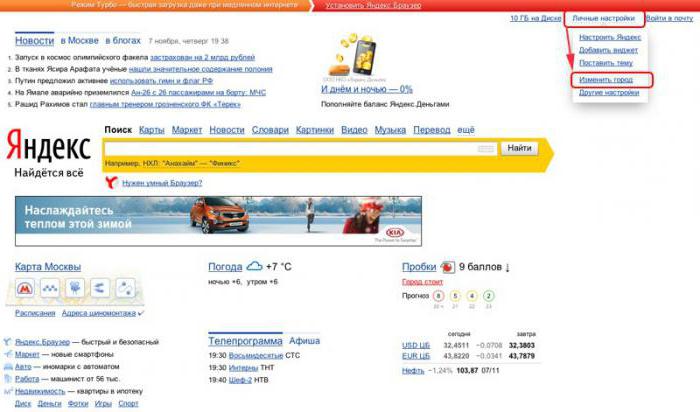Click the Найти search button
This screenshot has width=700, height=412.
coord(519,148)
